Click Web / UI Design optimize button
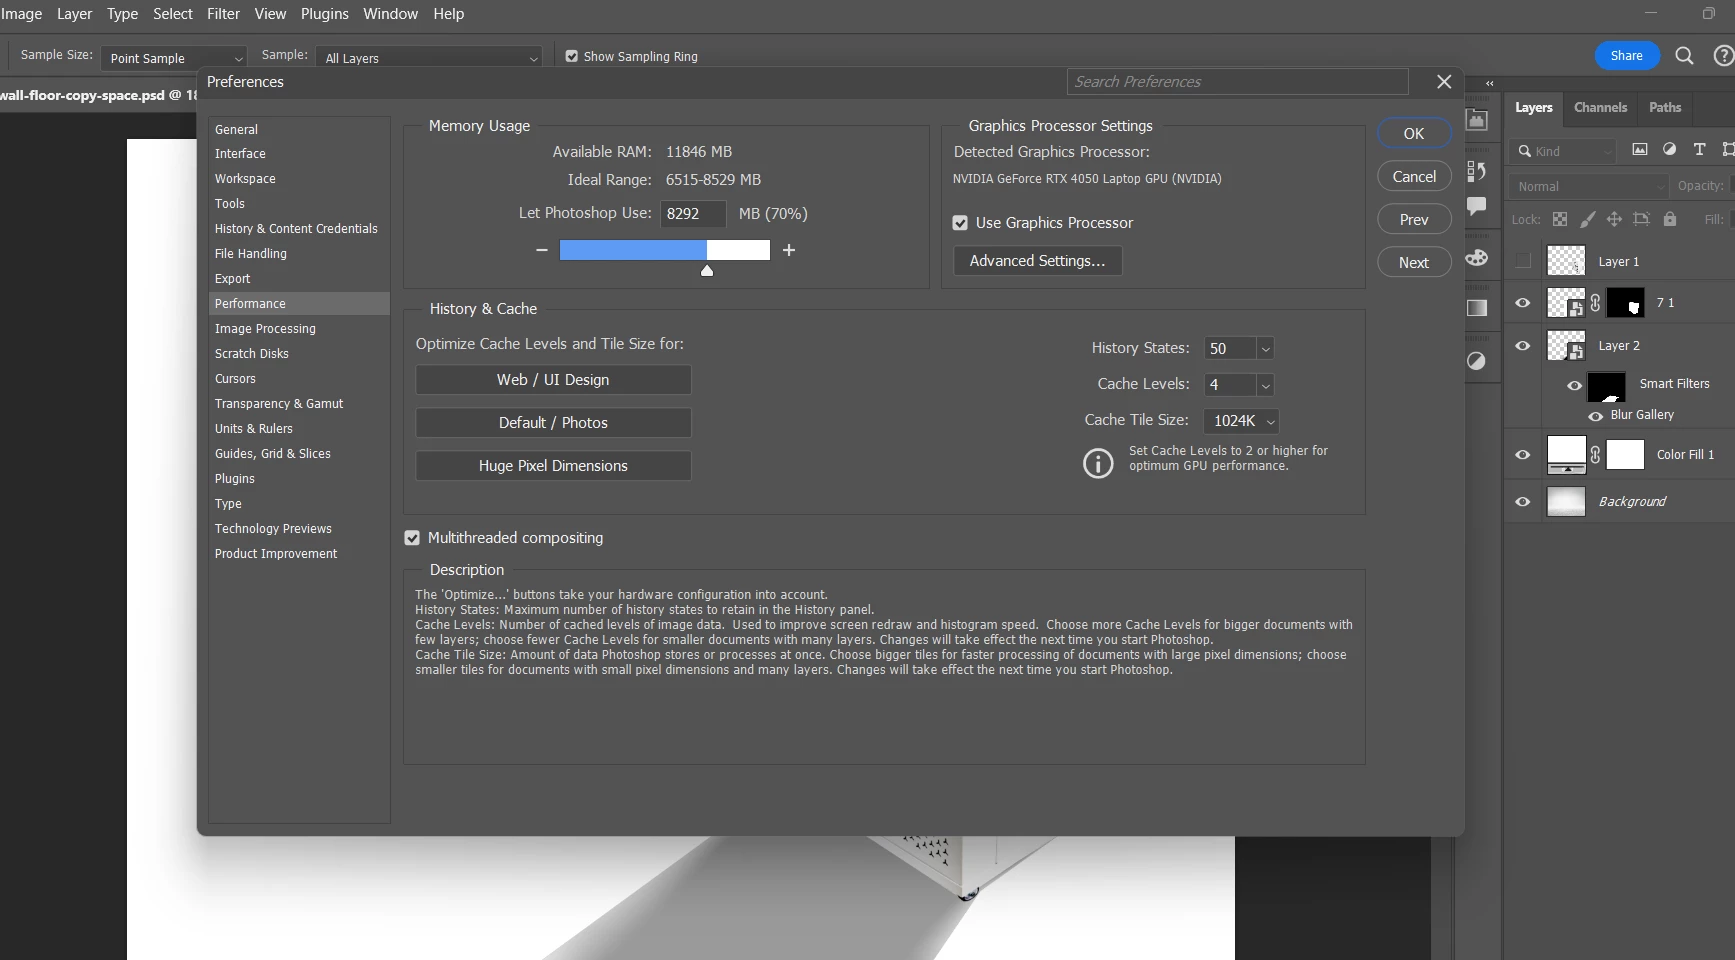The height and width of the screenshot is (960, 1735). pyautogui.click(x=553, y=380)
